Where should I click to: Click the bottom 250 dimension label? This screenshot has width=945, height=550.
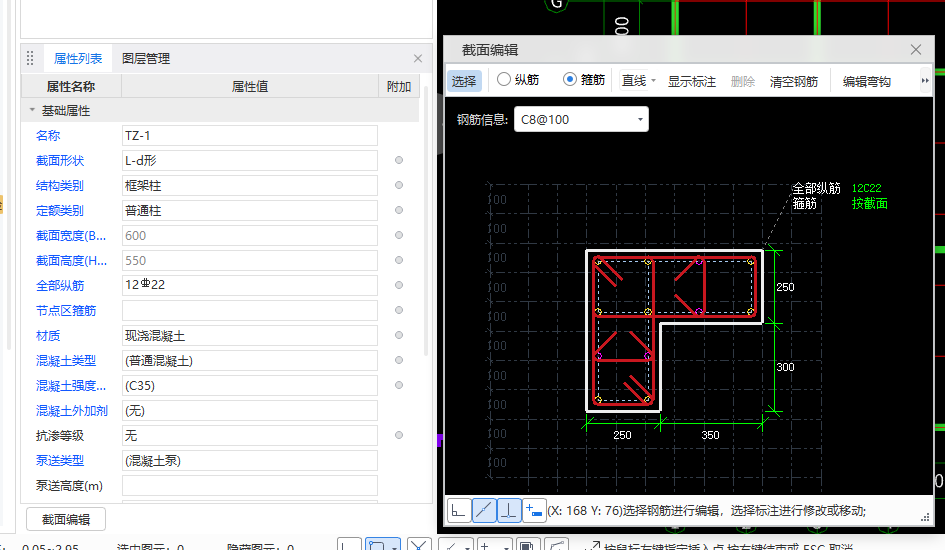tap(622, 435)
